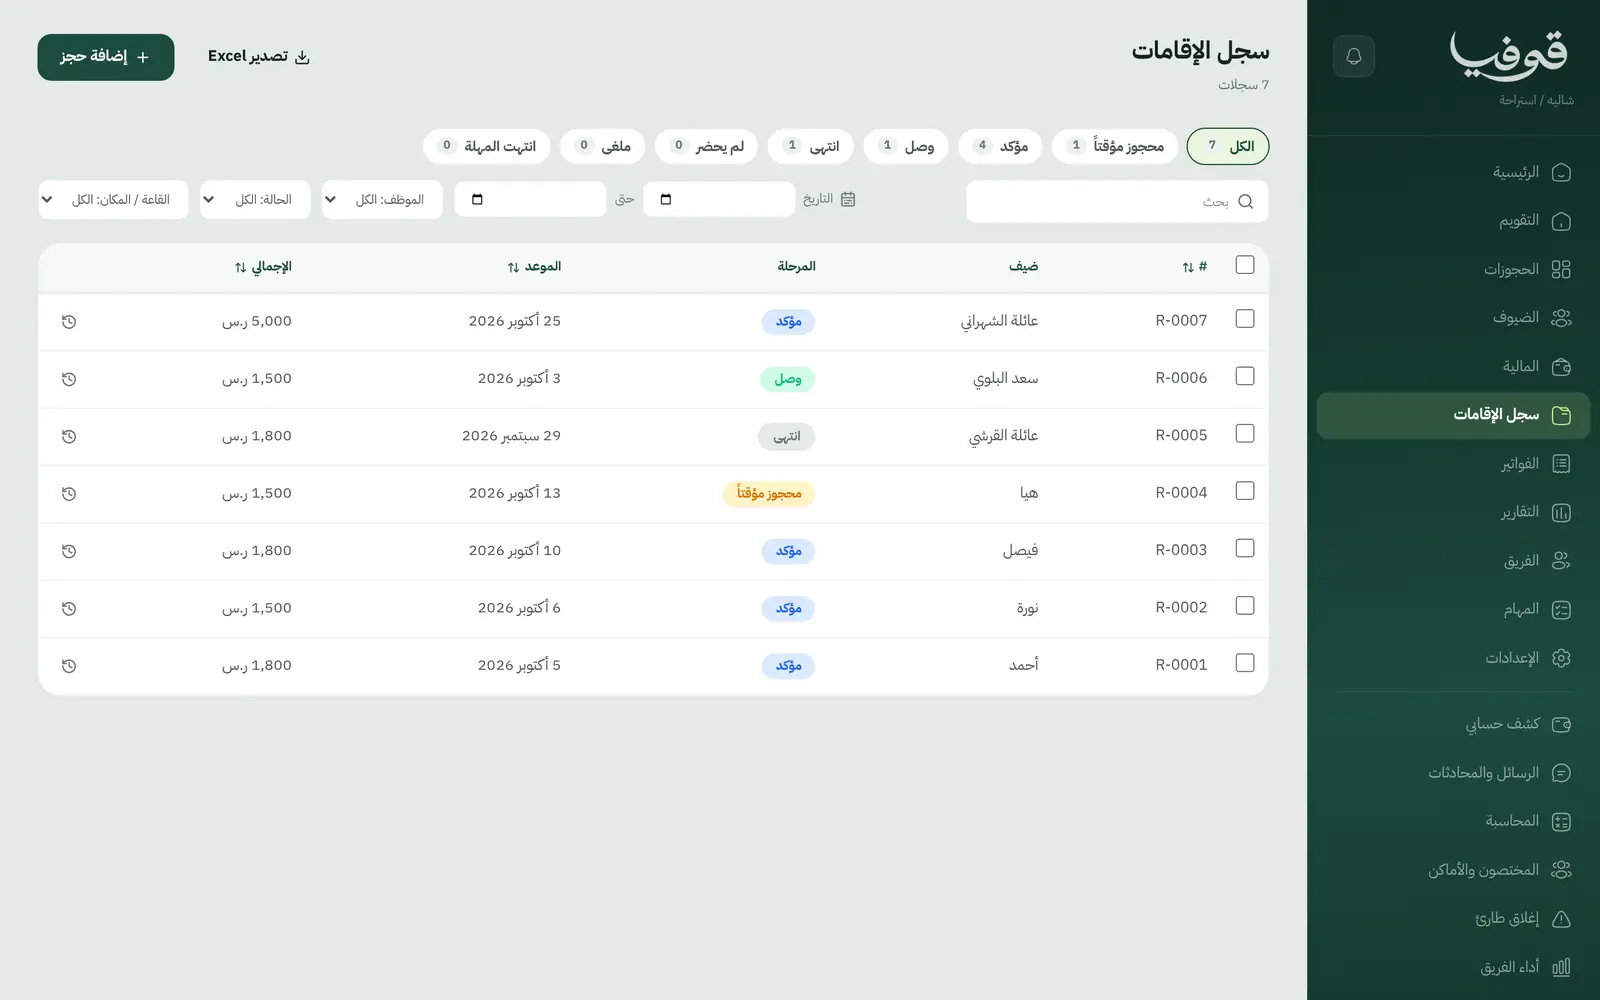Go to الرئيسية in the sidebar

click(1453, 173)
